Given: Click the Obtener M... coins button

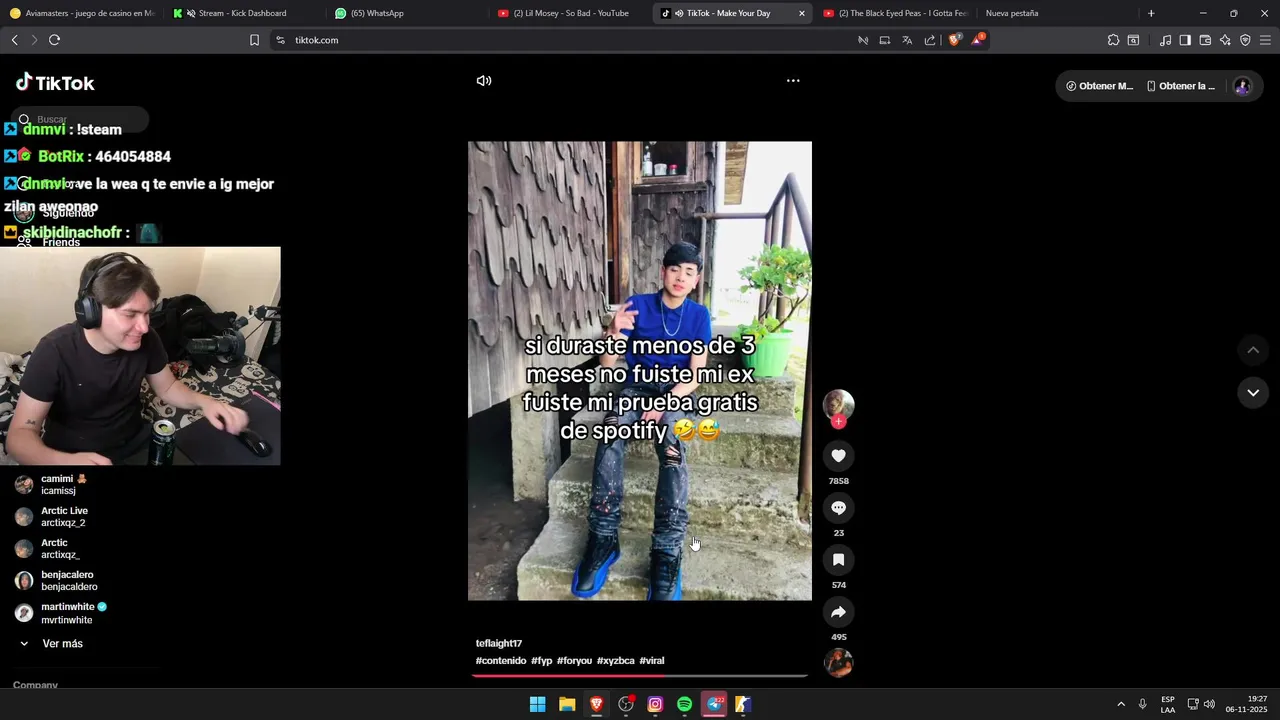Looking at the screenshot, I should (1100, 86).
